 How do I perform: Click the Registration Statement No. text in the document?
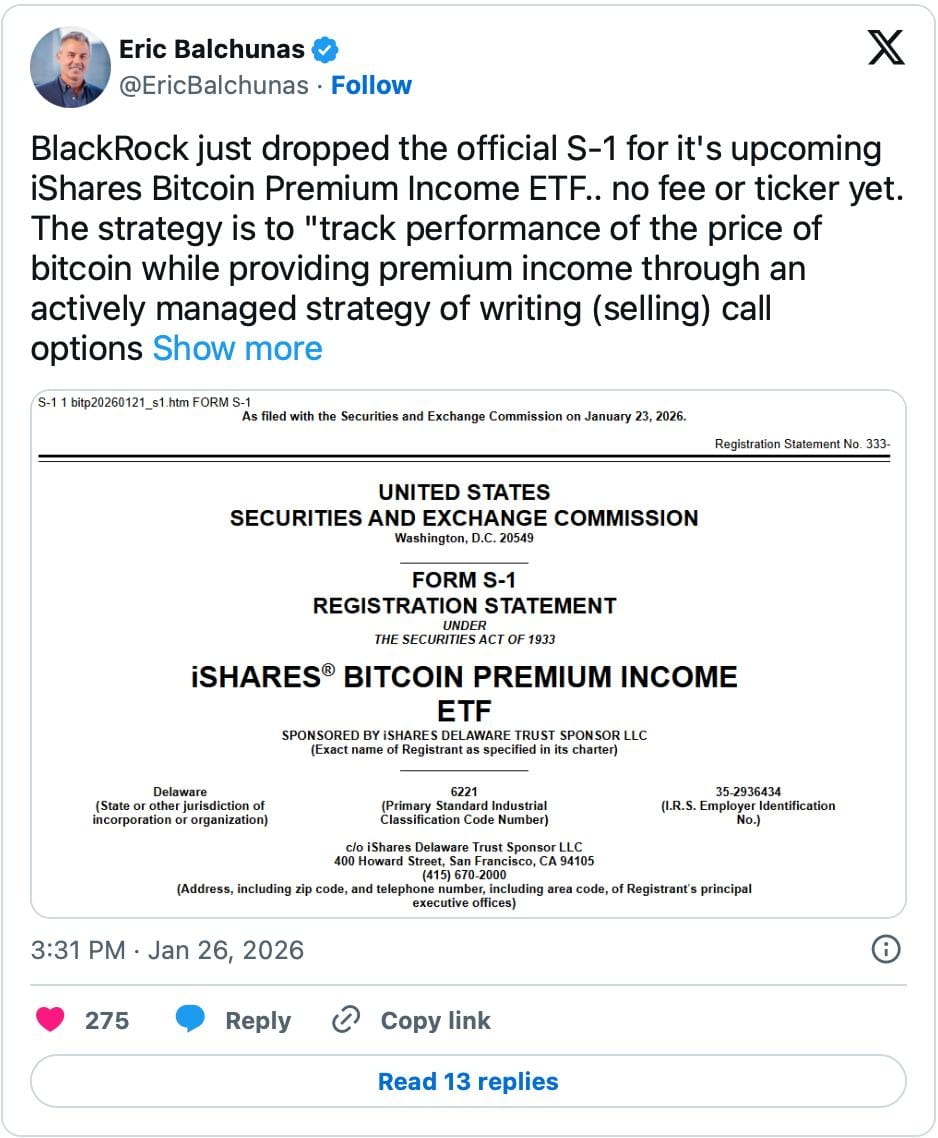(x=801, y=444)
